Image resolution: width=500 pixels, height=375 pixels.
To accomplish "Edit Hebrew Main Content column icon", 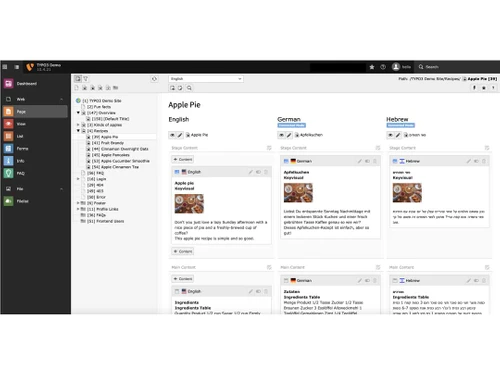I will (487, 267).
